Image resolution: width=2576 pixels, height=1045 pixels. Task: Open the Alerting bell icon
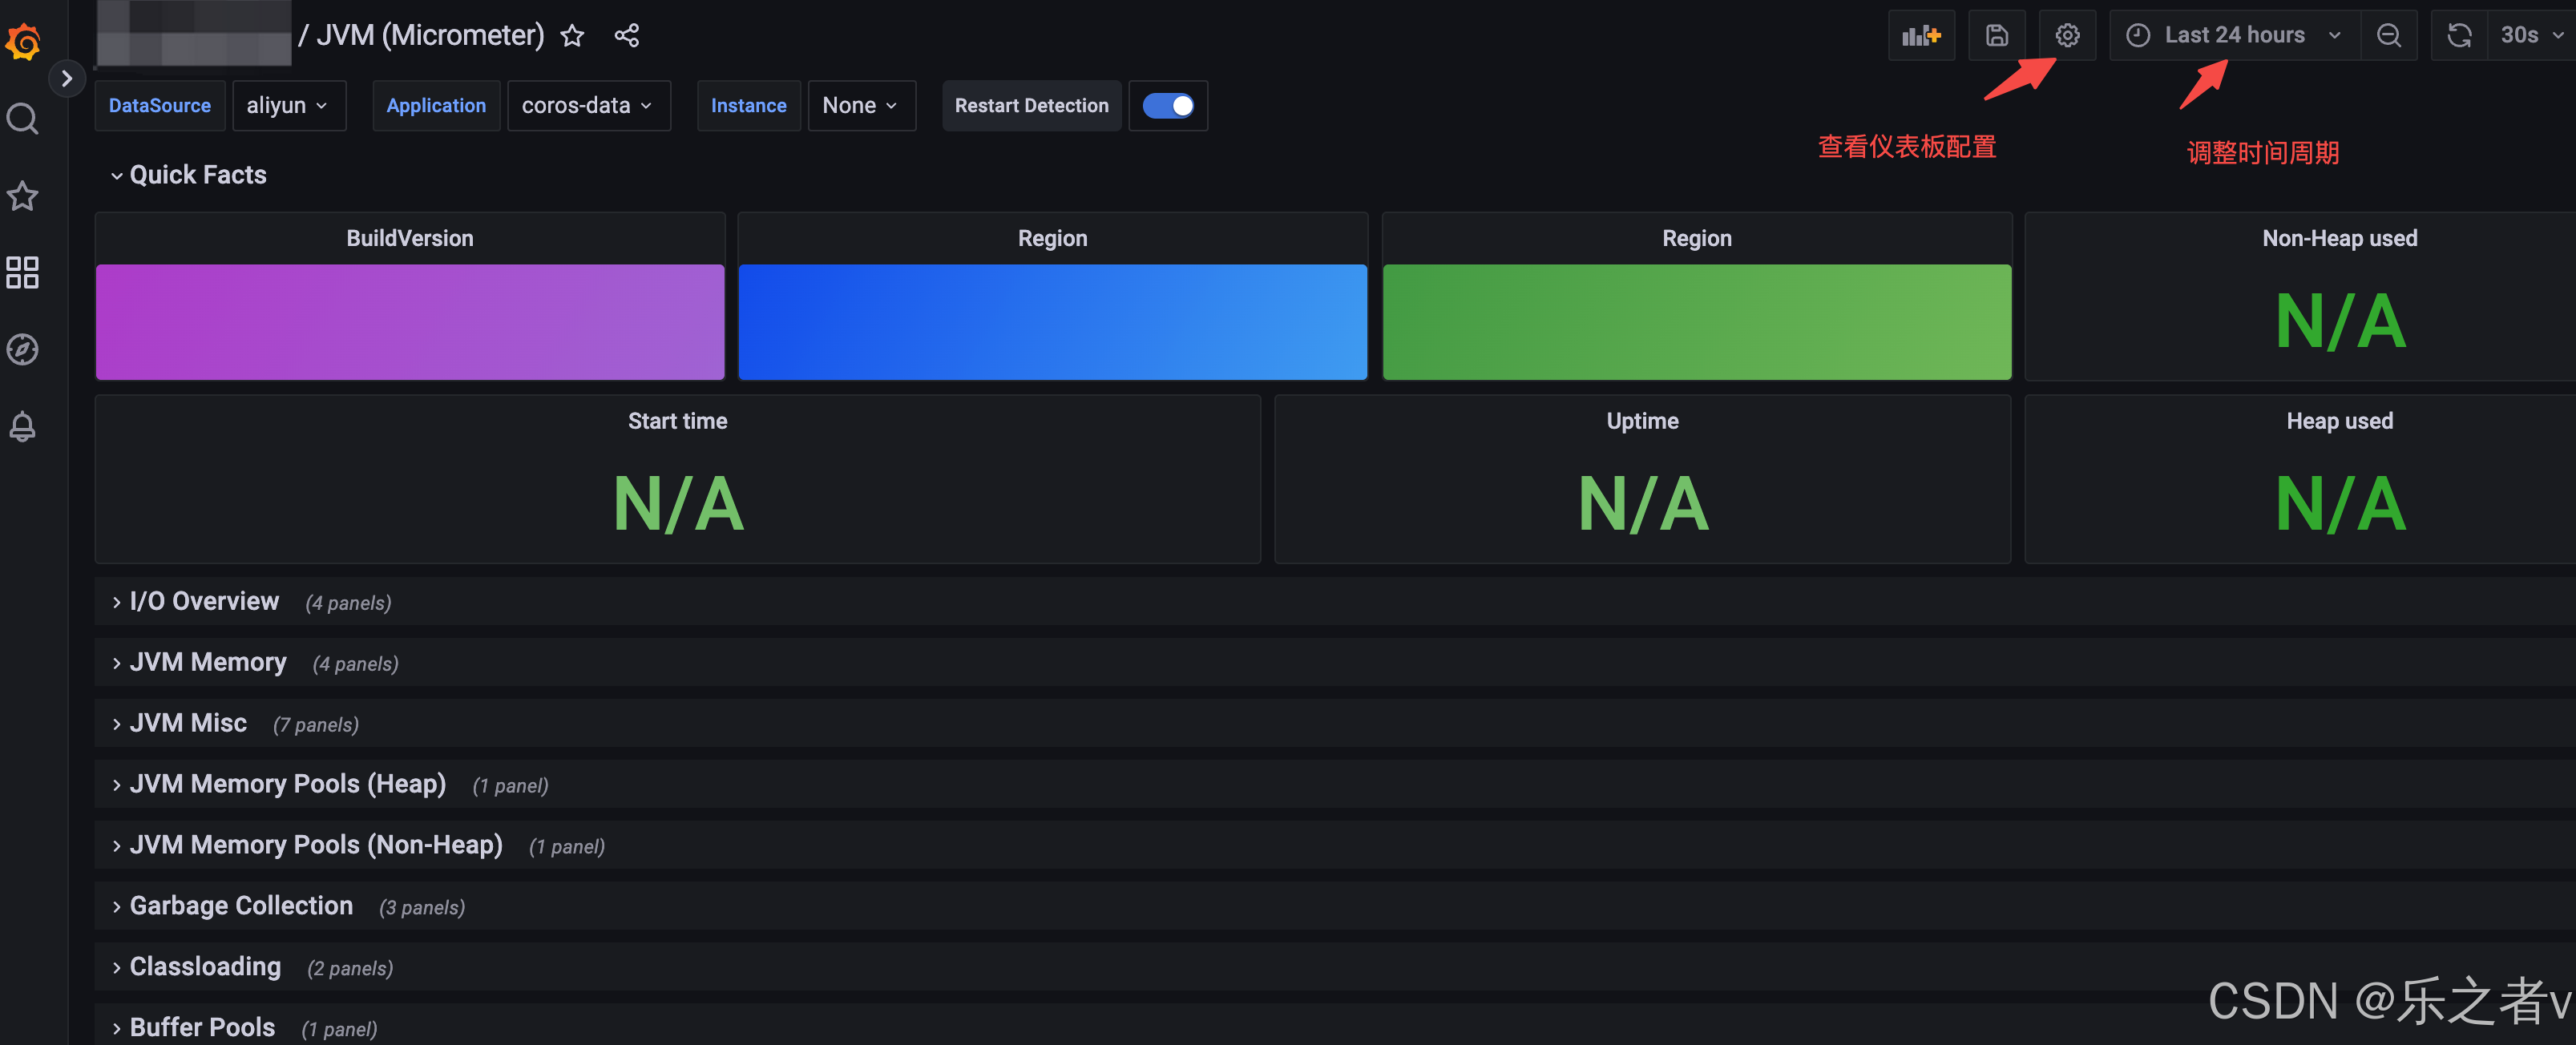[23, 426]
